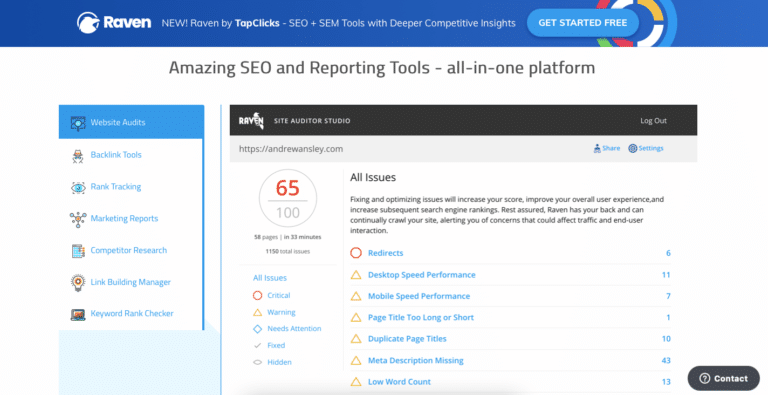Click the Keyword Rank Checker laptop icon
The image size is (768, 395).
[x=78, y=314]
